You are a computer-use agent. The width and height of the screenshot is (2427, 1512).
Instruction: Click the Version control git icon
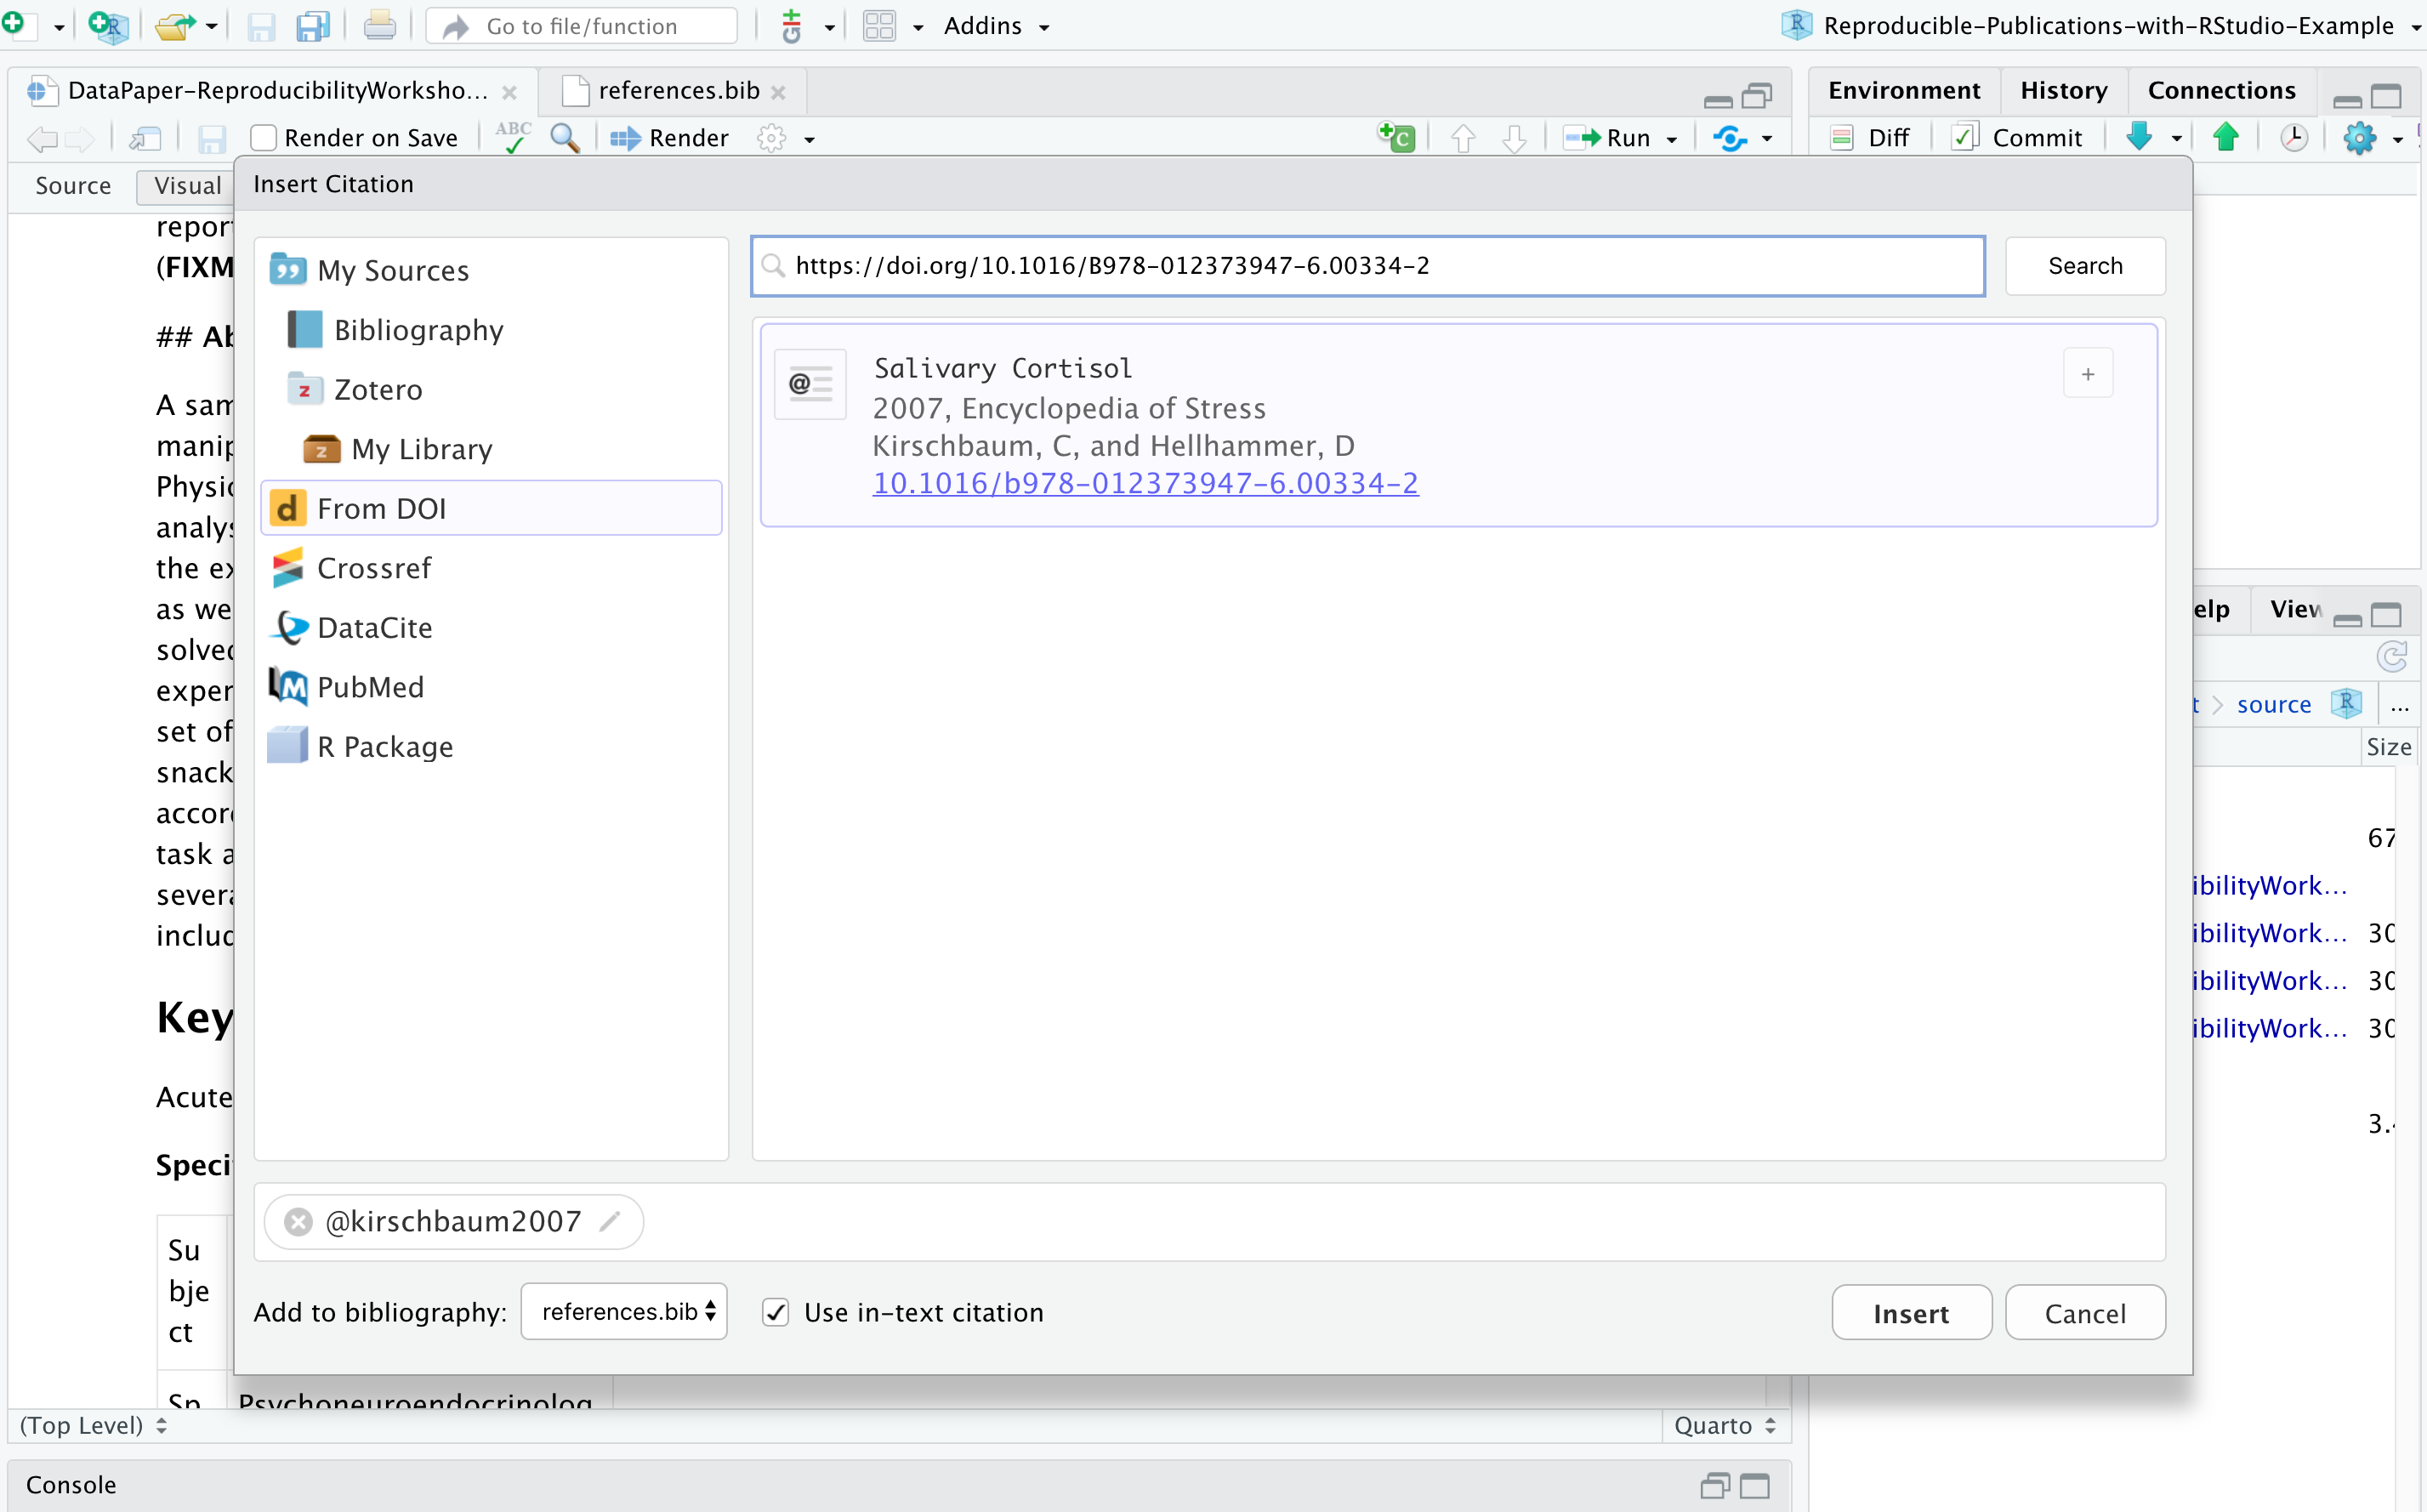(792, 26)
